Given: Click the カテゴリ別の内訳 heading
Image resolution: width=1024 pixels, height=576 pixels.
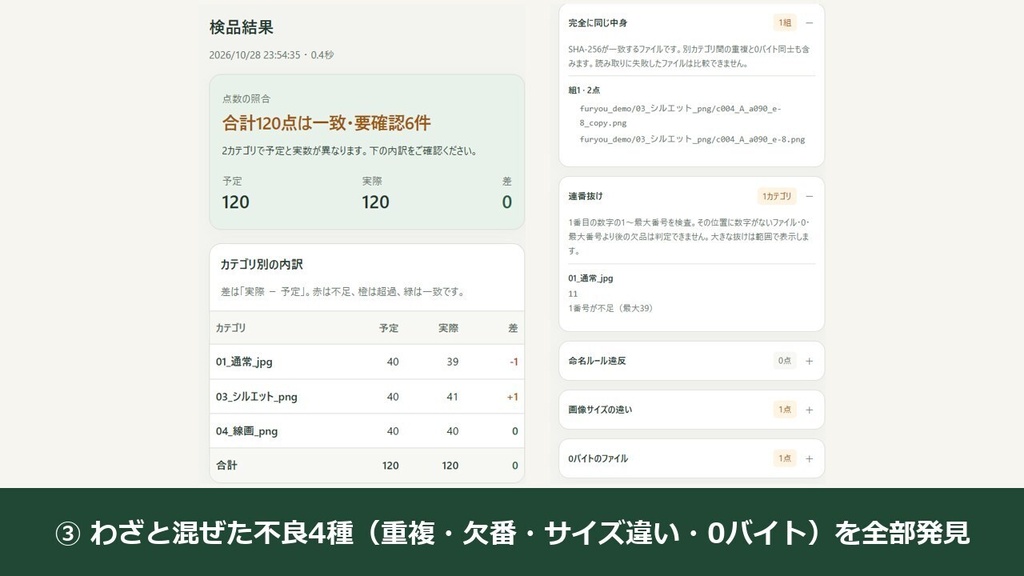Looking at the screenshot, I should (261, 264).
